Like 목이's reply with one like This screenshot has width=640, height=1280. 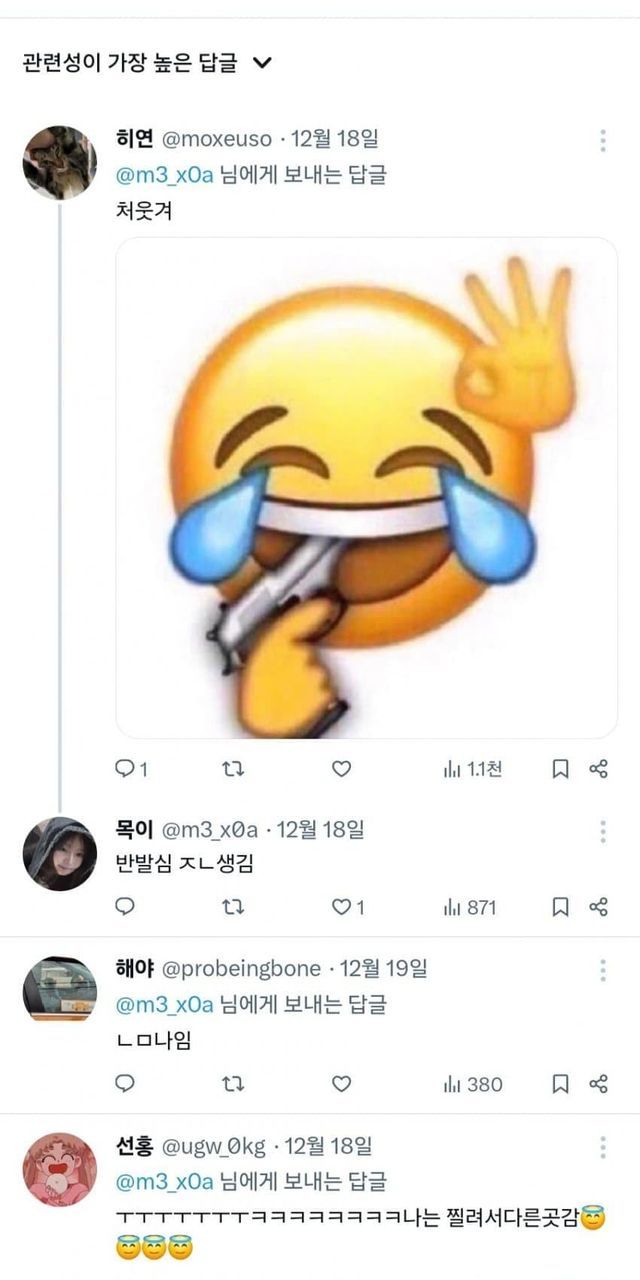click(341, 907)
